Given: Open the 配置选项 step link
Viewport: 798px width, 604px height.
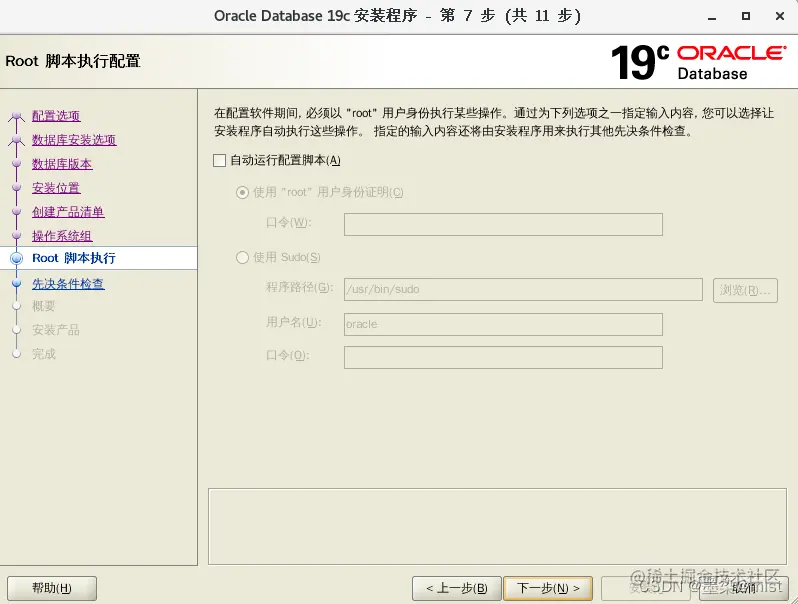Looking at the screenshot, I should pos(56,116).
